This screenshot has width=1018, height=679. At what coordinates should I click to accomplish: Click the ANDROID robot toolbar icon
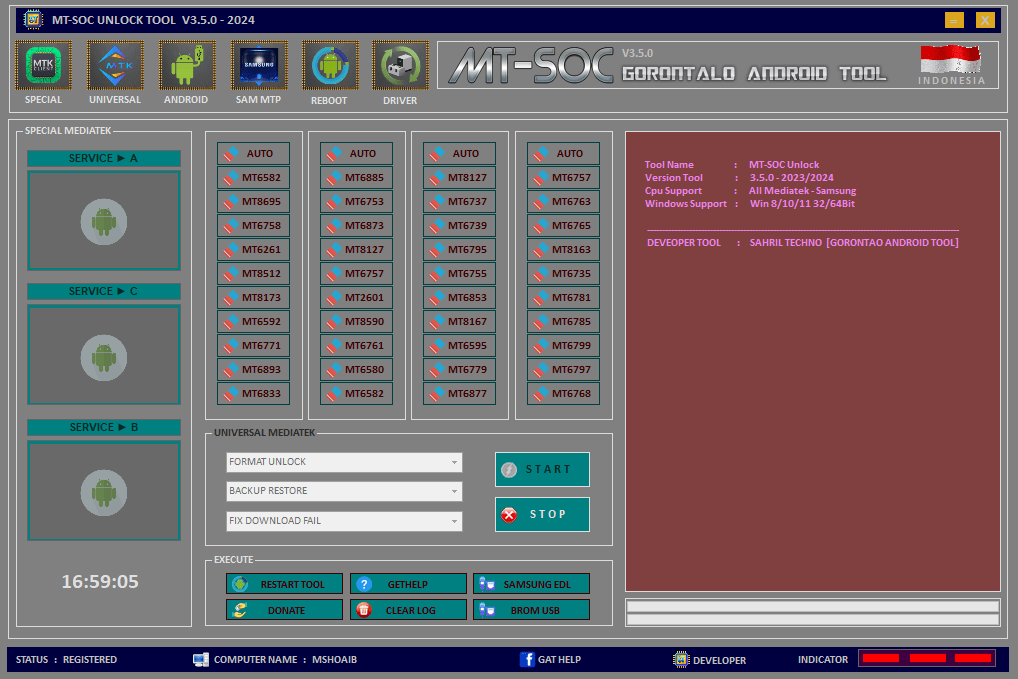(x=186, y=62)
